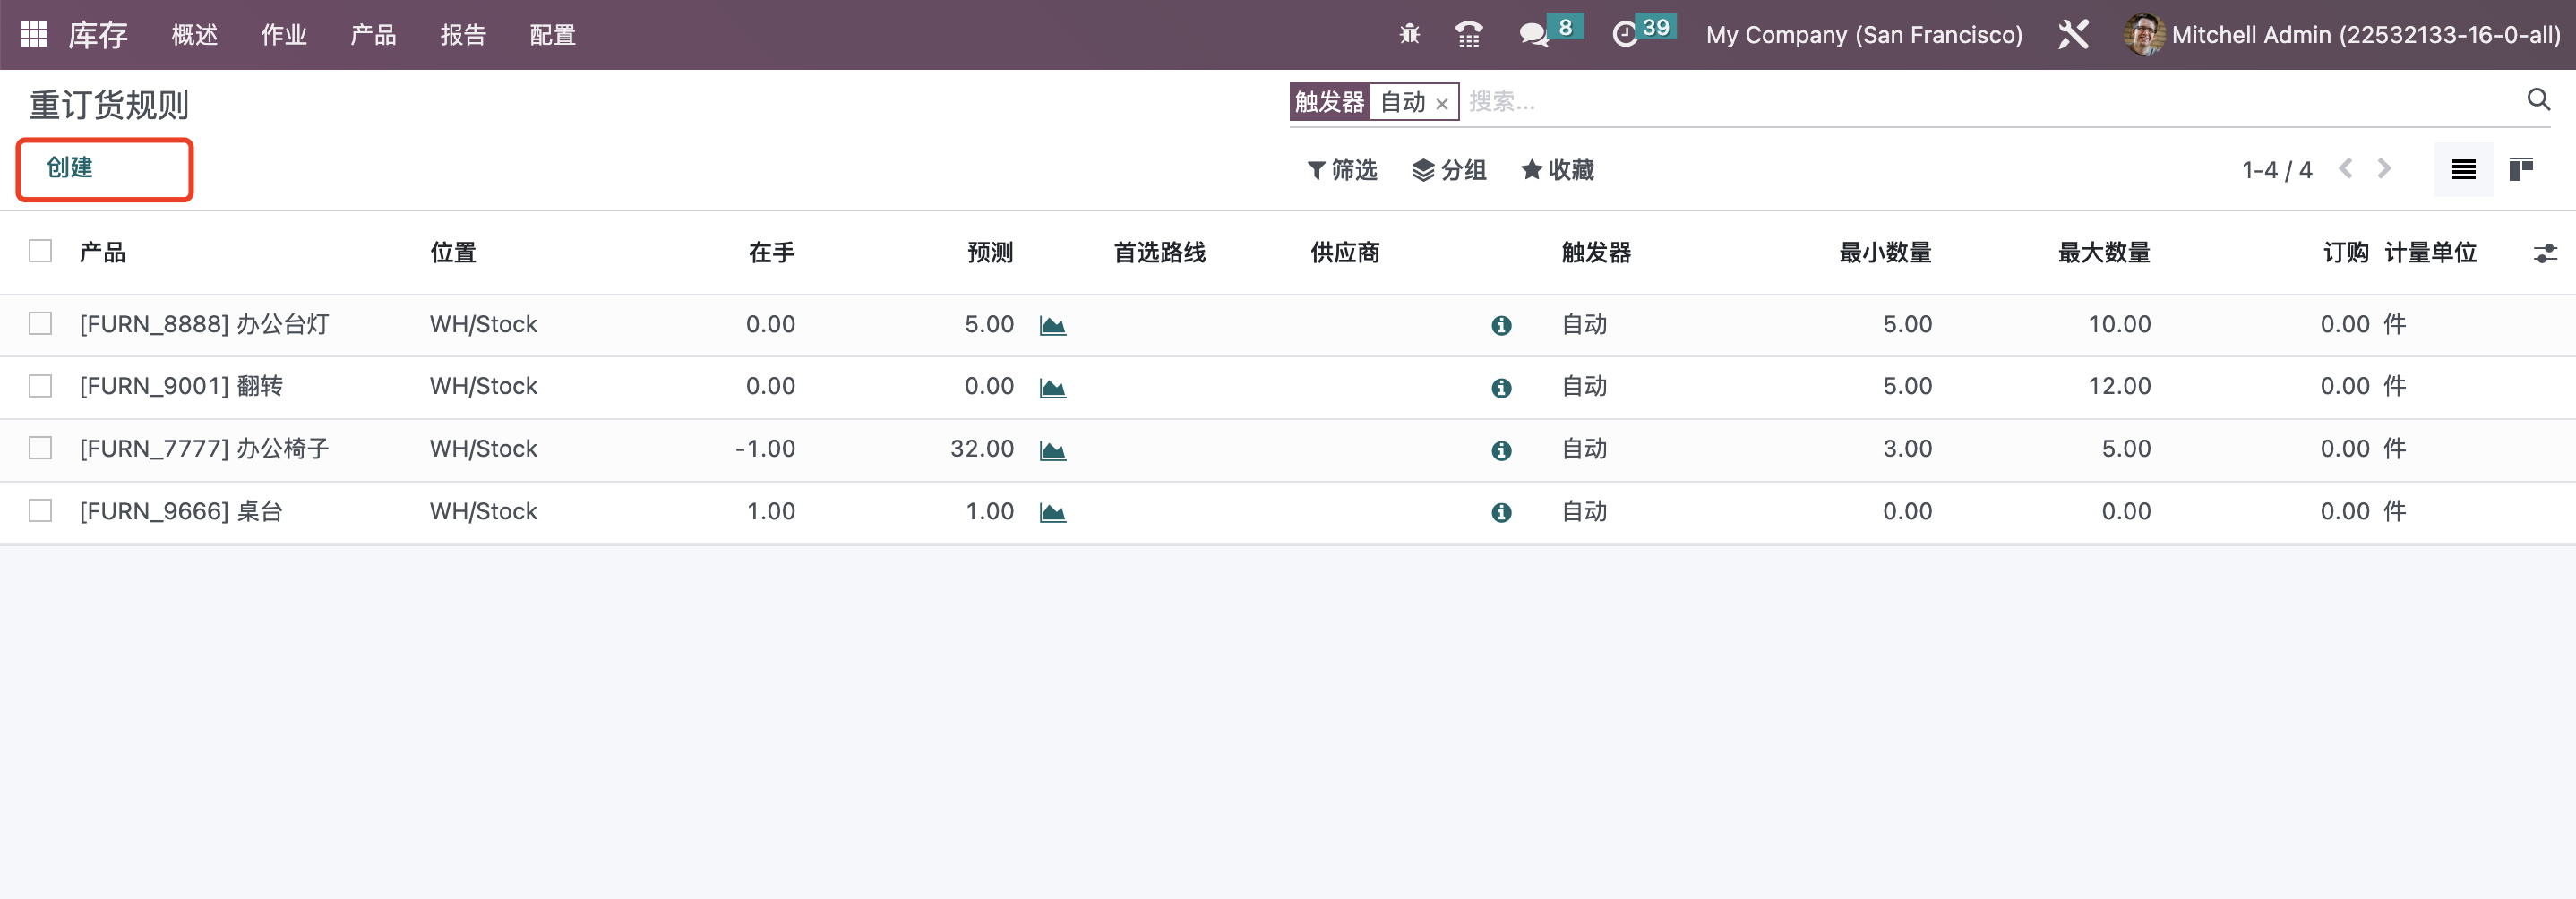Open optional columns settings icon

click(2545, 254)
